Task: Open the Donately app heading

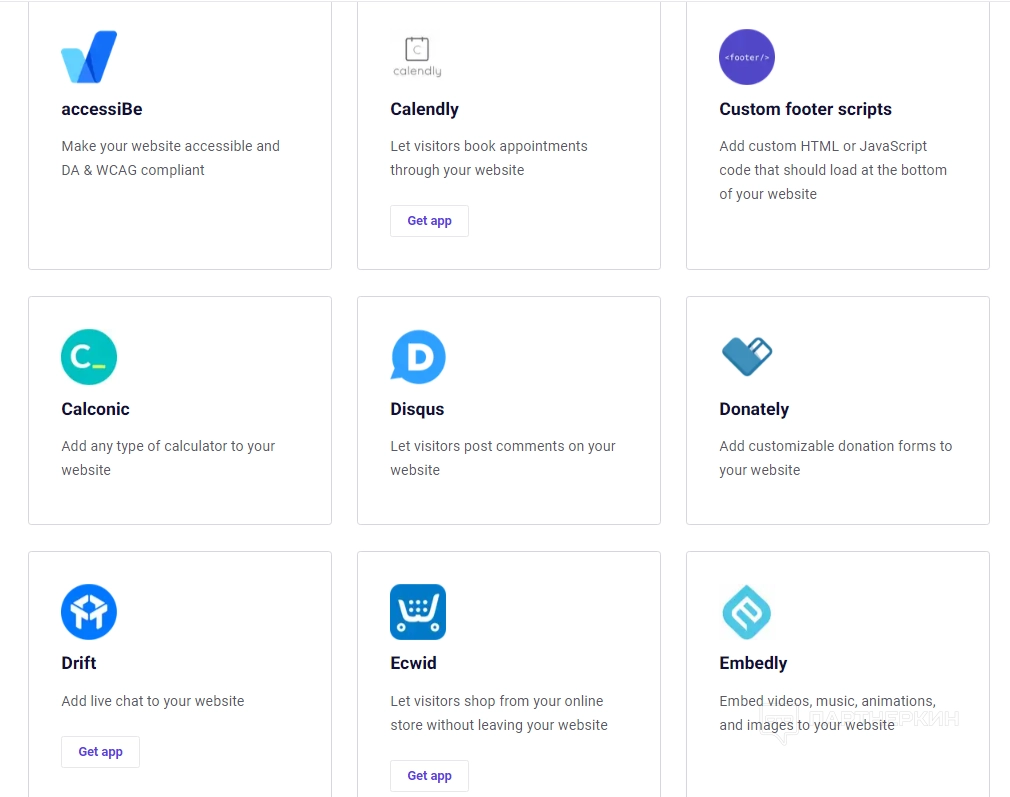Action: tap(754, 409)
